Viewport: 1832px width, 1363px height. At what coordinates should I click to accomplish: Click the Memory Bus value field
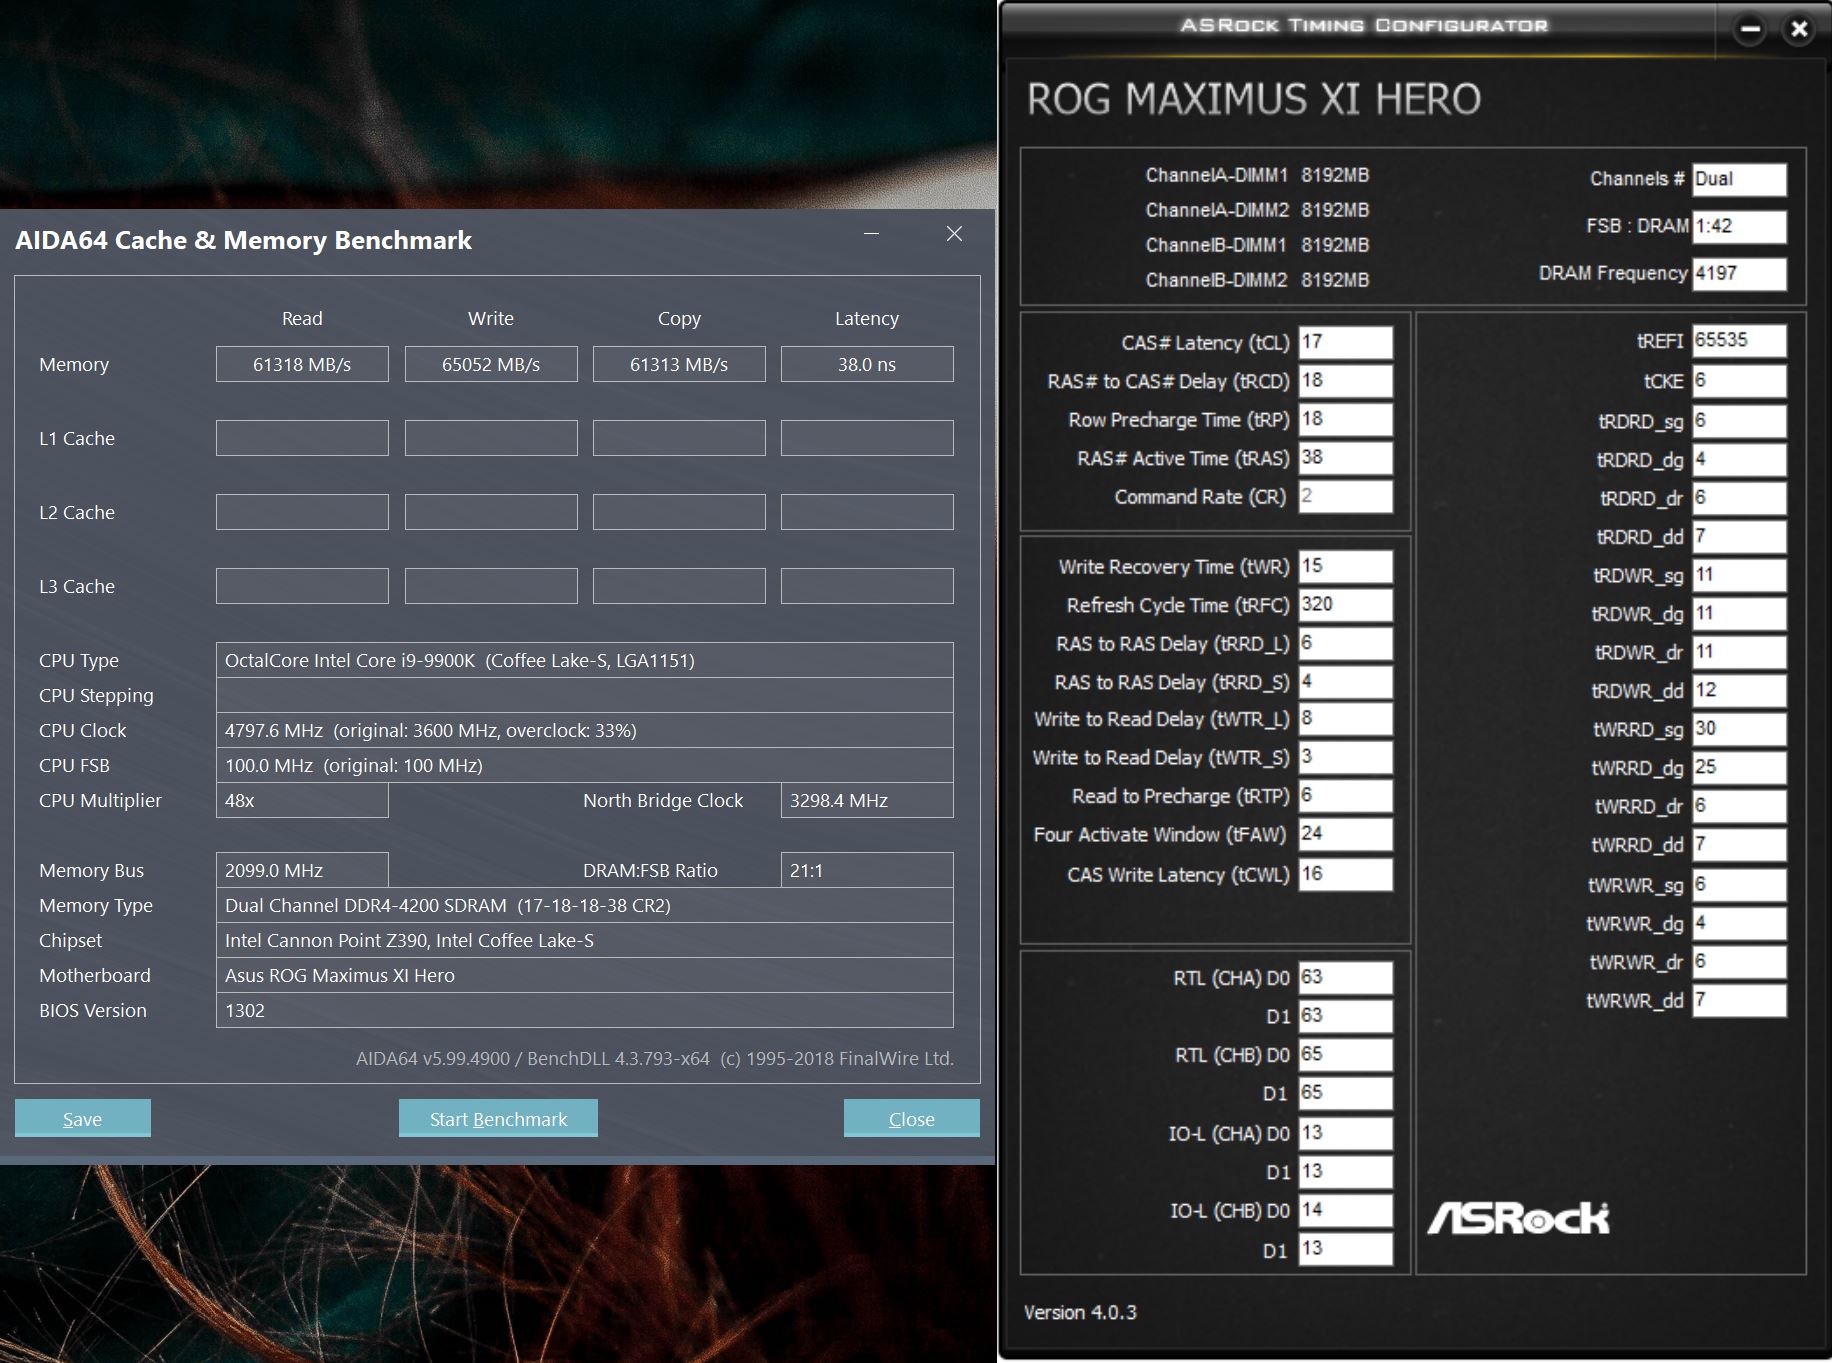pyautogui.click(x=302, y=870)
